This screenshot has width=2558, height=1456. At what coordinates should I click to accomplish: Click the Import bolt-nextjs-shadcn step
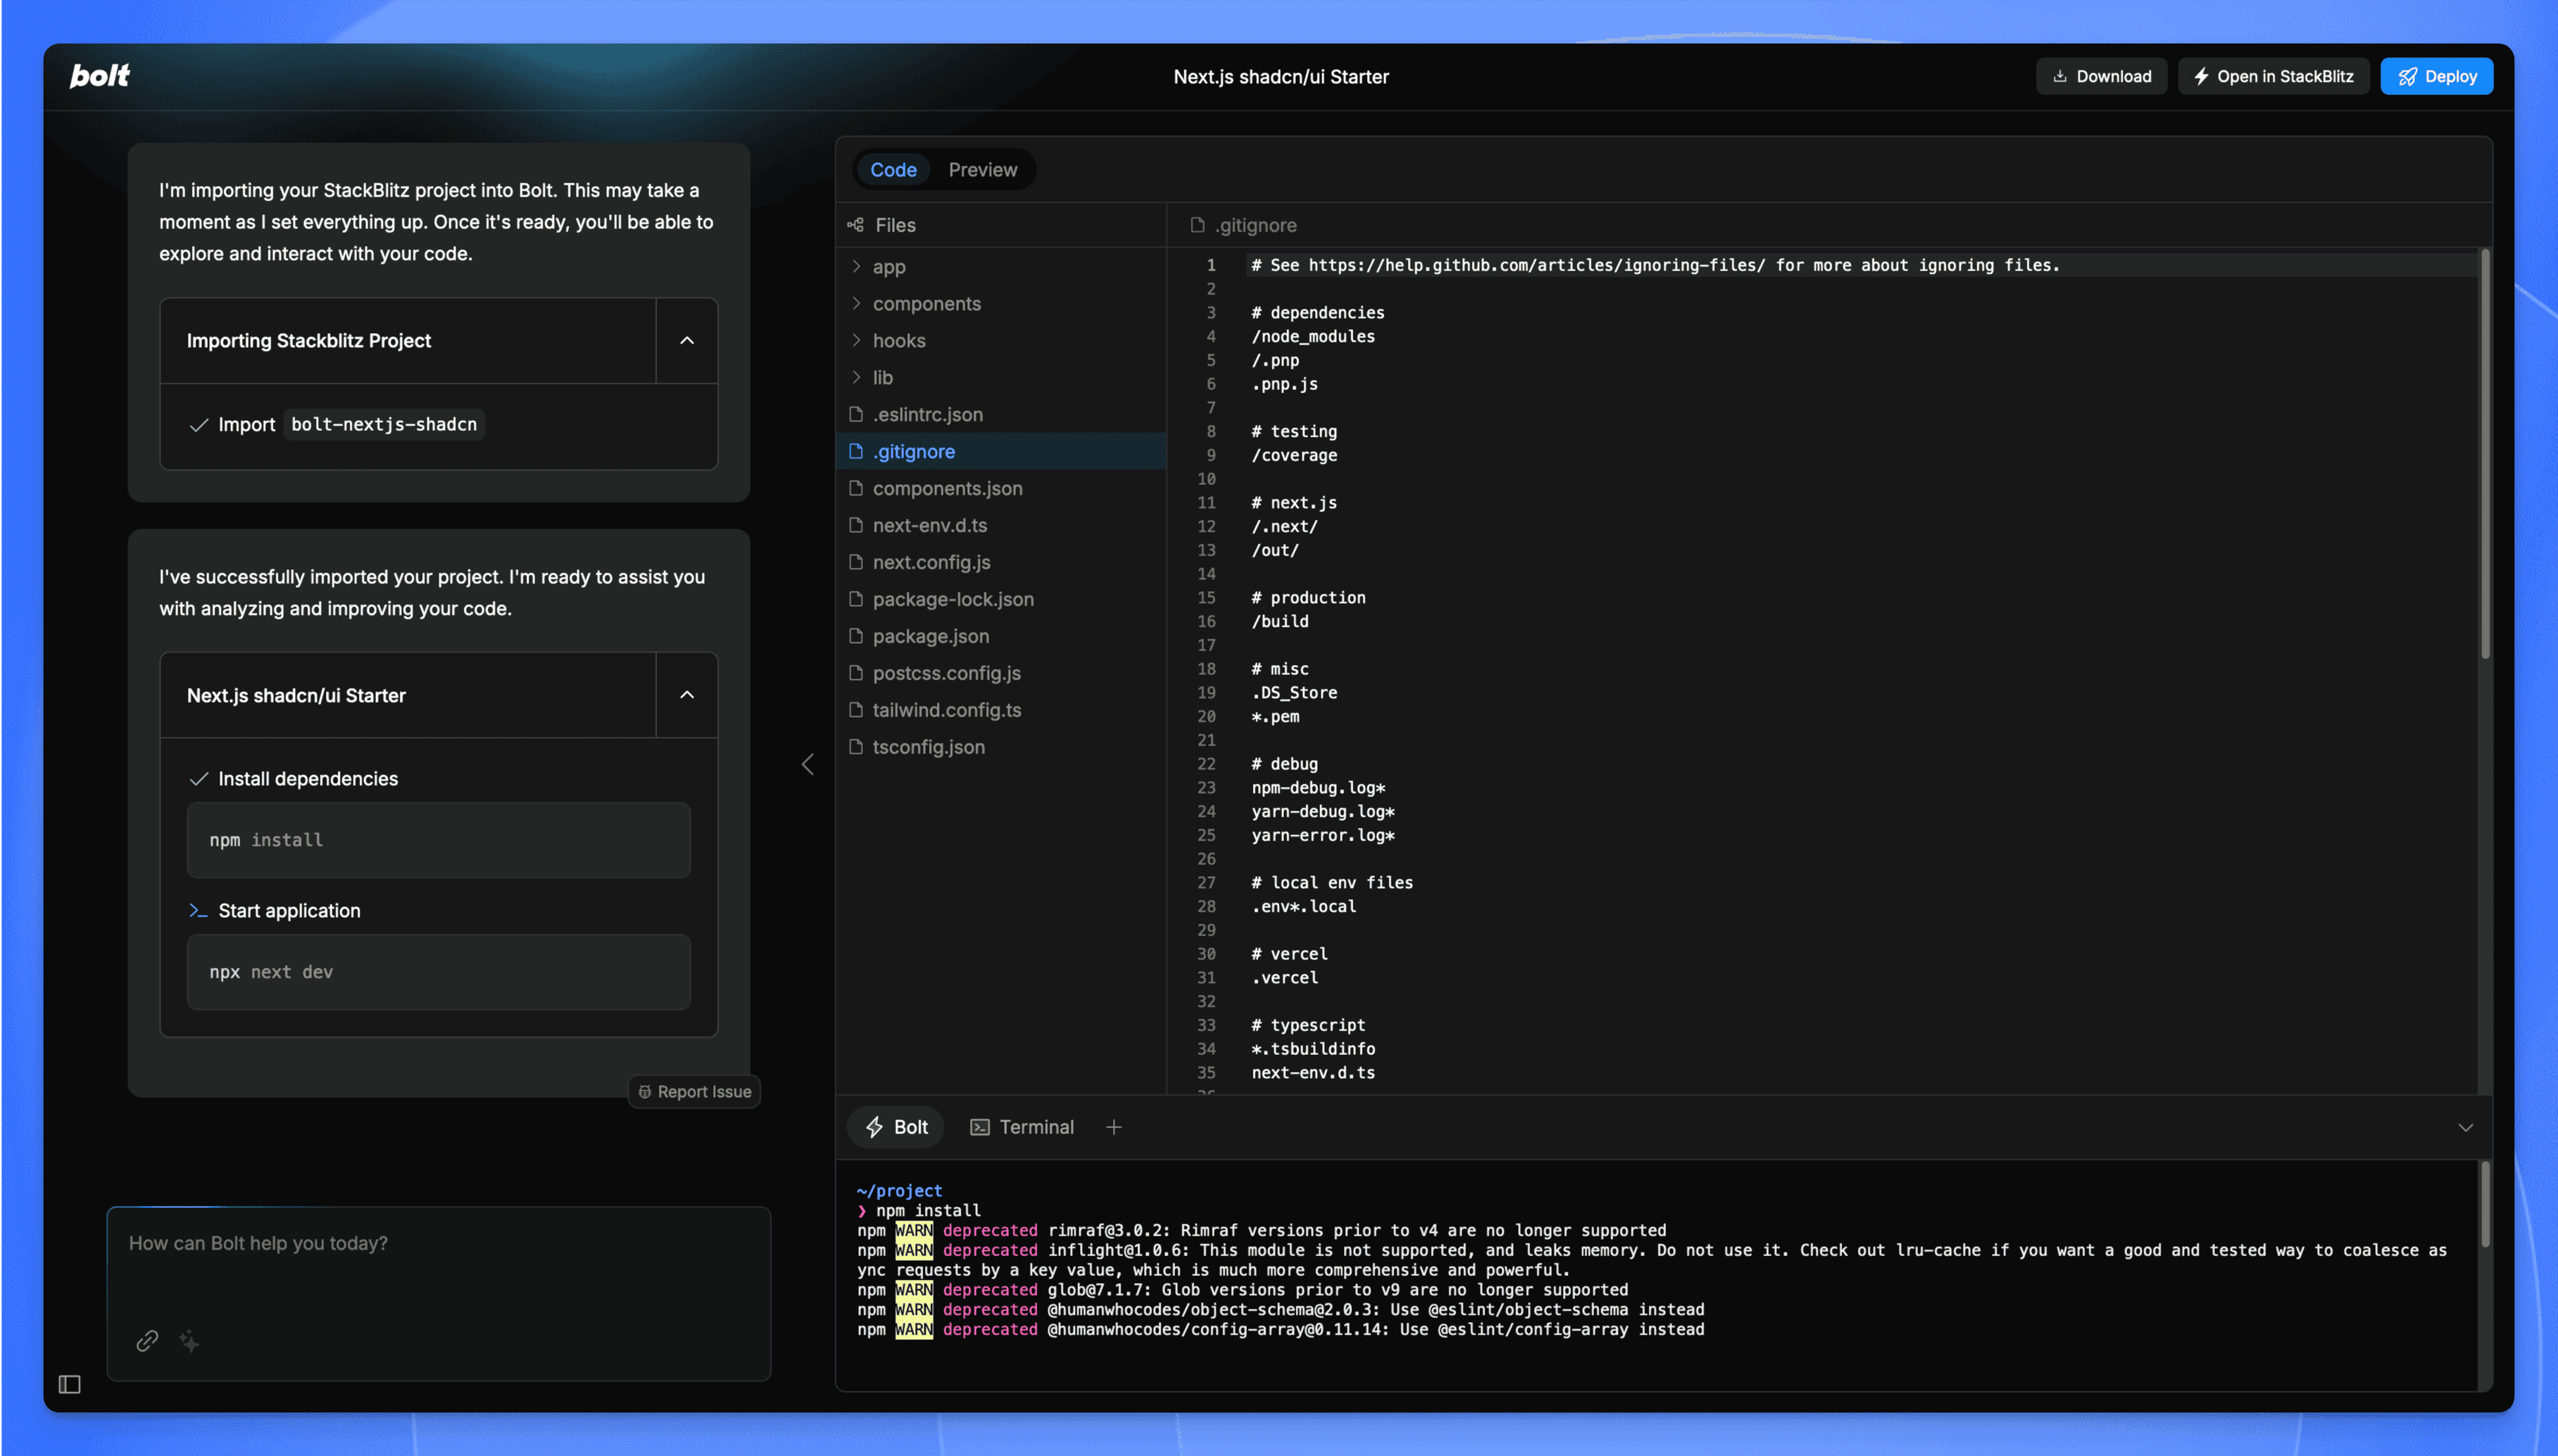[336, 425]
